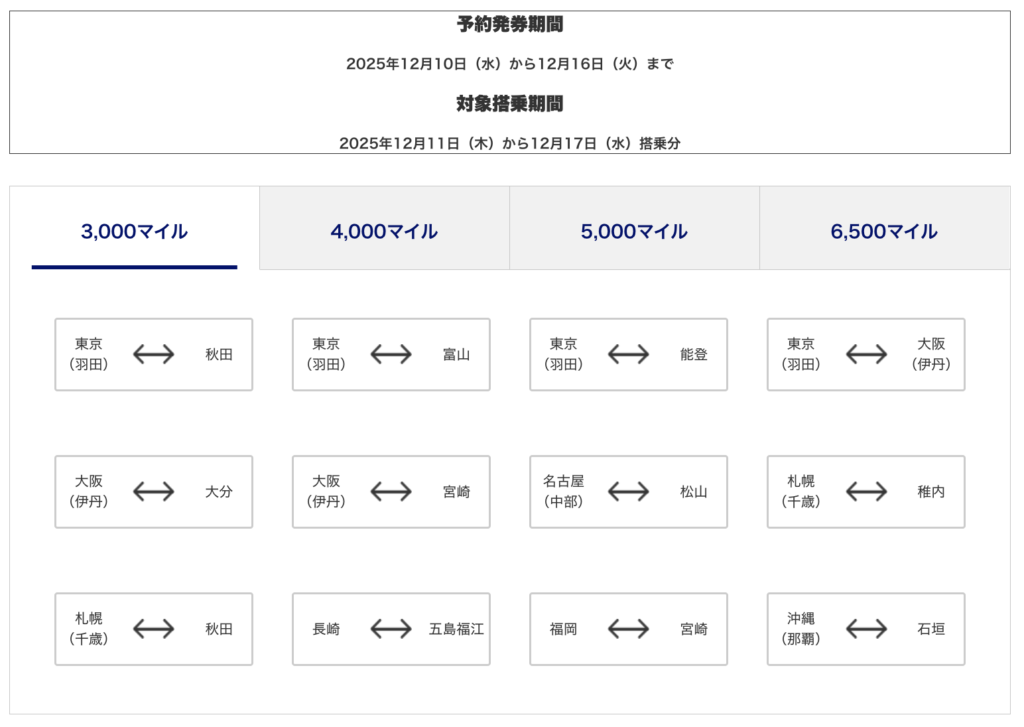
Task: Select the 東京(羽田) to 富山 route
Action: [391, 355]
